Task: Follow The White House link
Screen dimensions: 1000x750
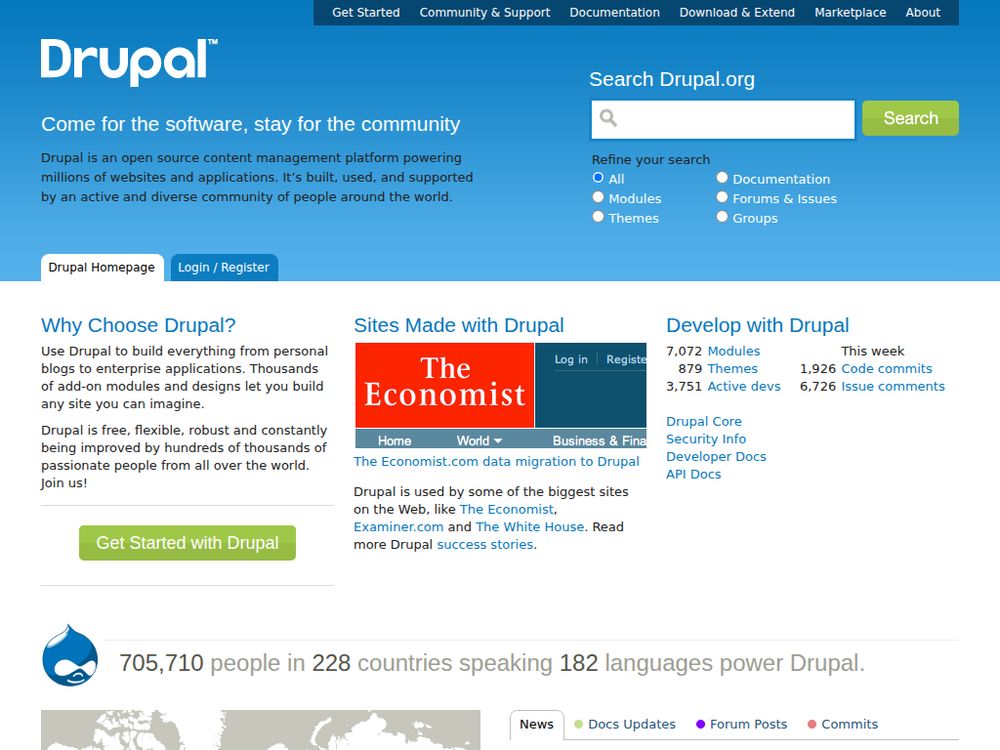Action: click(530, 527)
